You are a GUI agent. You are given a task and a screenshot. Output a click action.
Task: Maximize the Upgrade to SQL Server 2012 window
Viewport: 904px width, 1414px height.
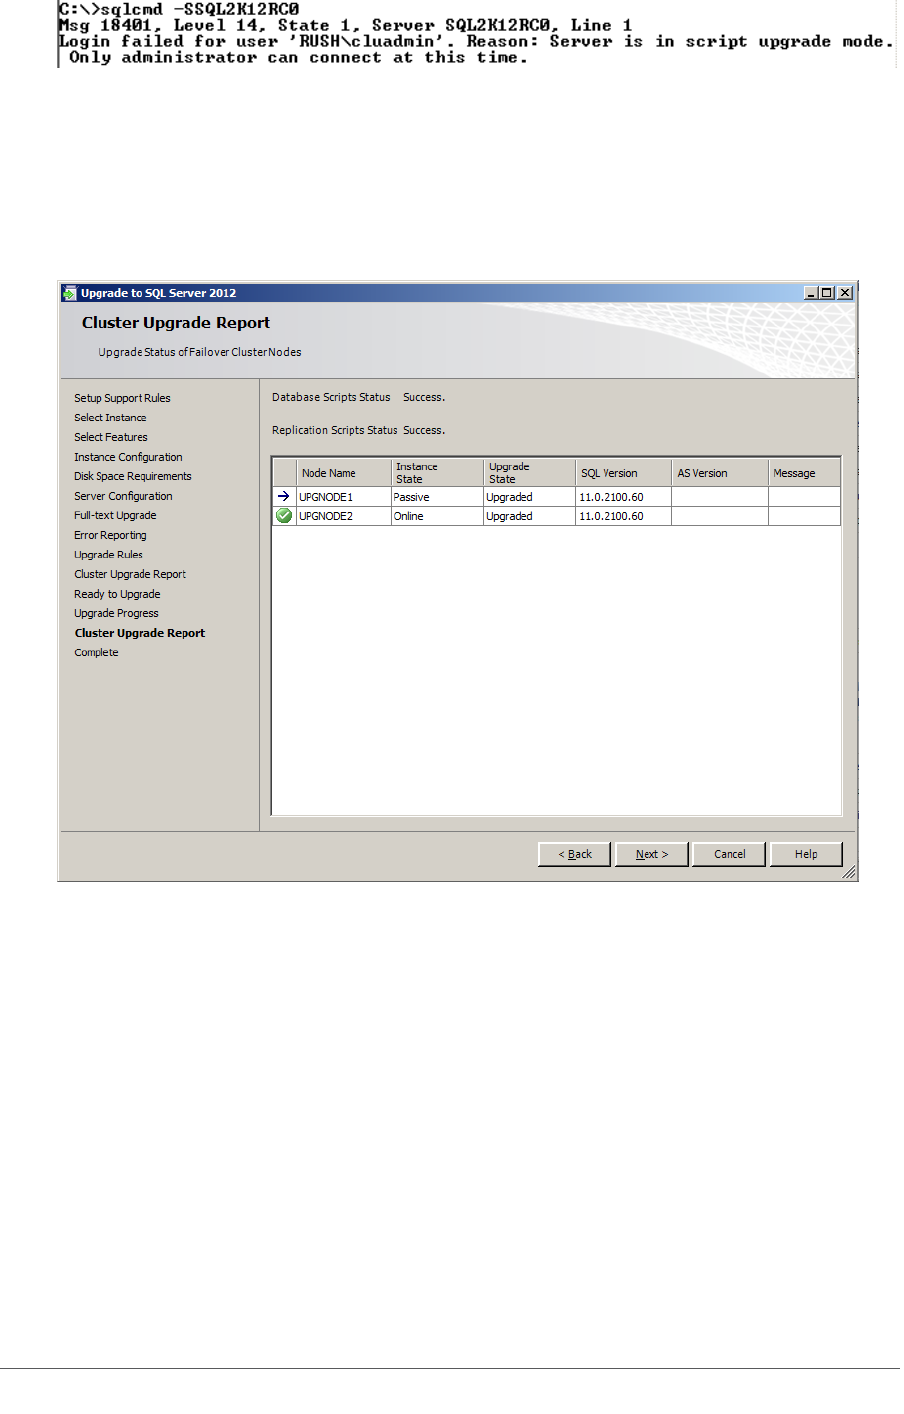827,293
